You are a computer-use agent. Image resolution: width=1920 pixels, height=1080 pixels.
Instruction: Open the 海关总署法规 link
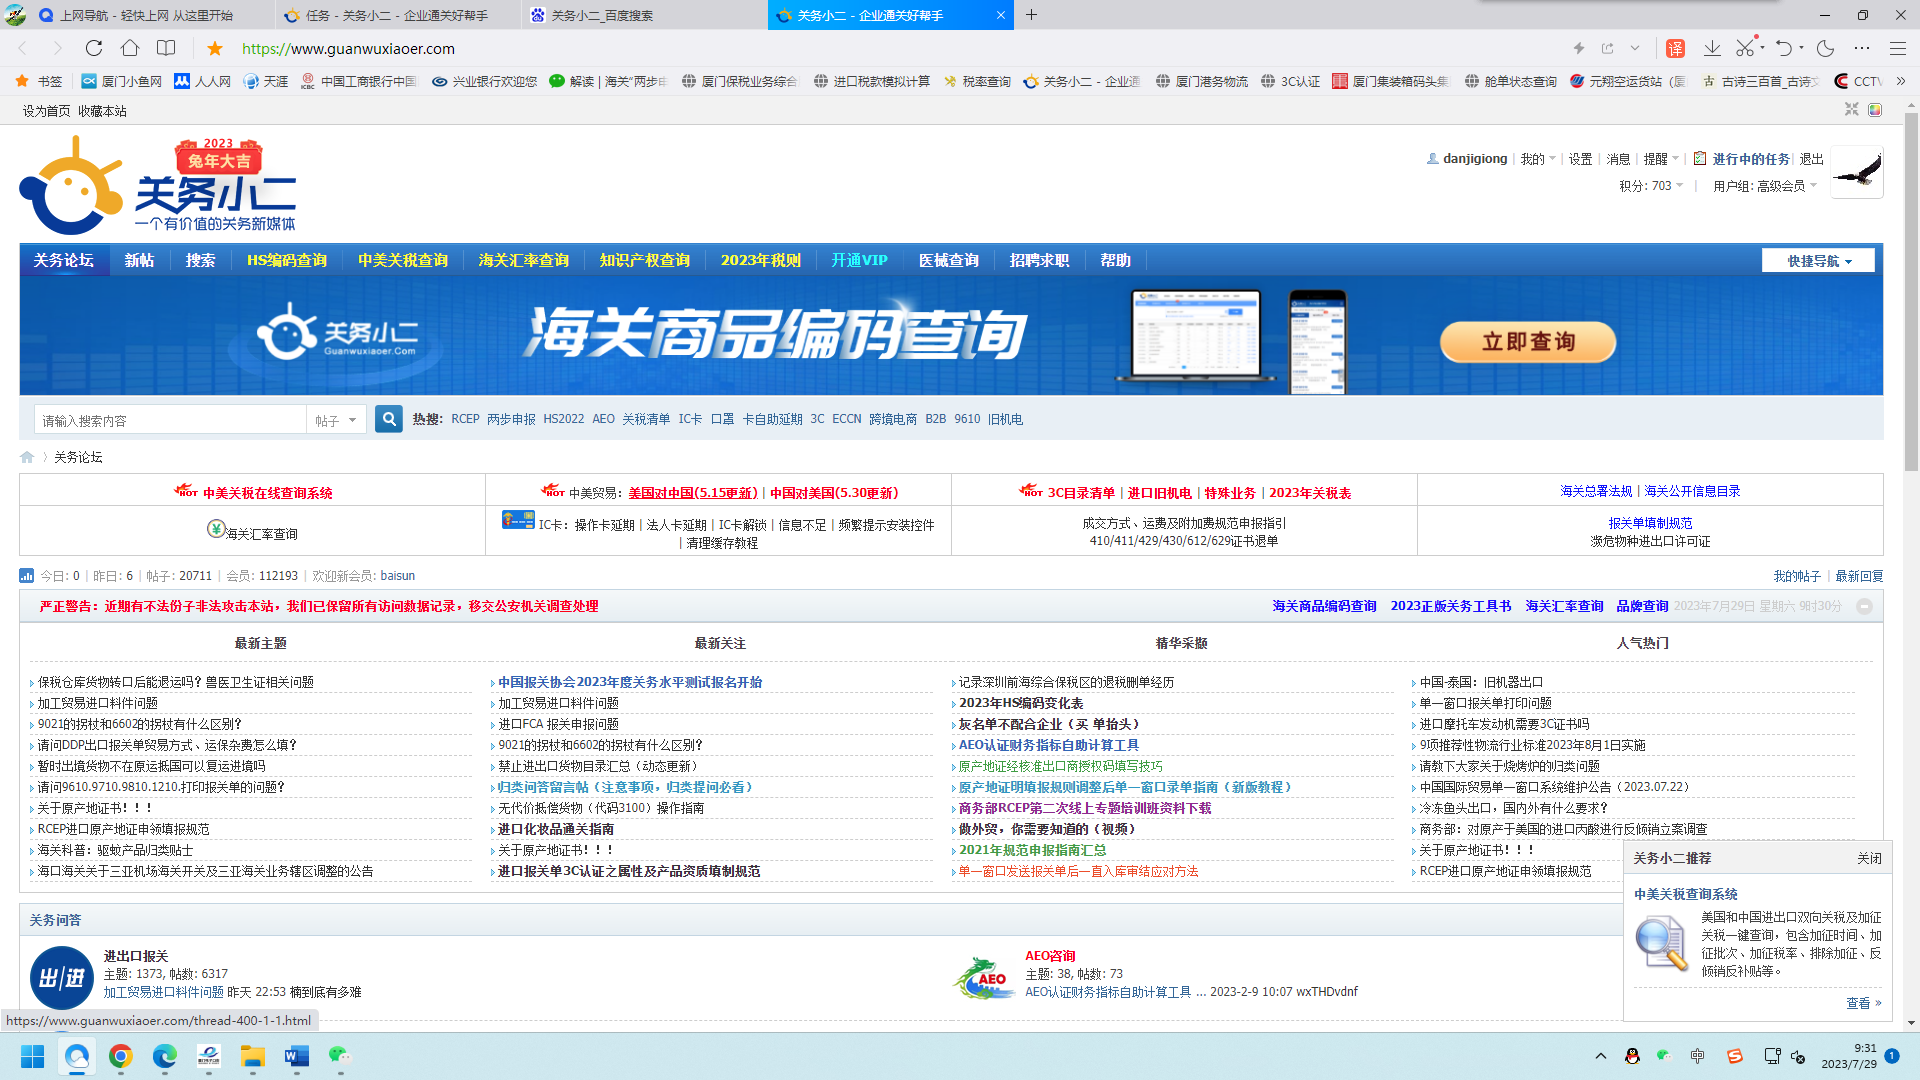1596,491
